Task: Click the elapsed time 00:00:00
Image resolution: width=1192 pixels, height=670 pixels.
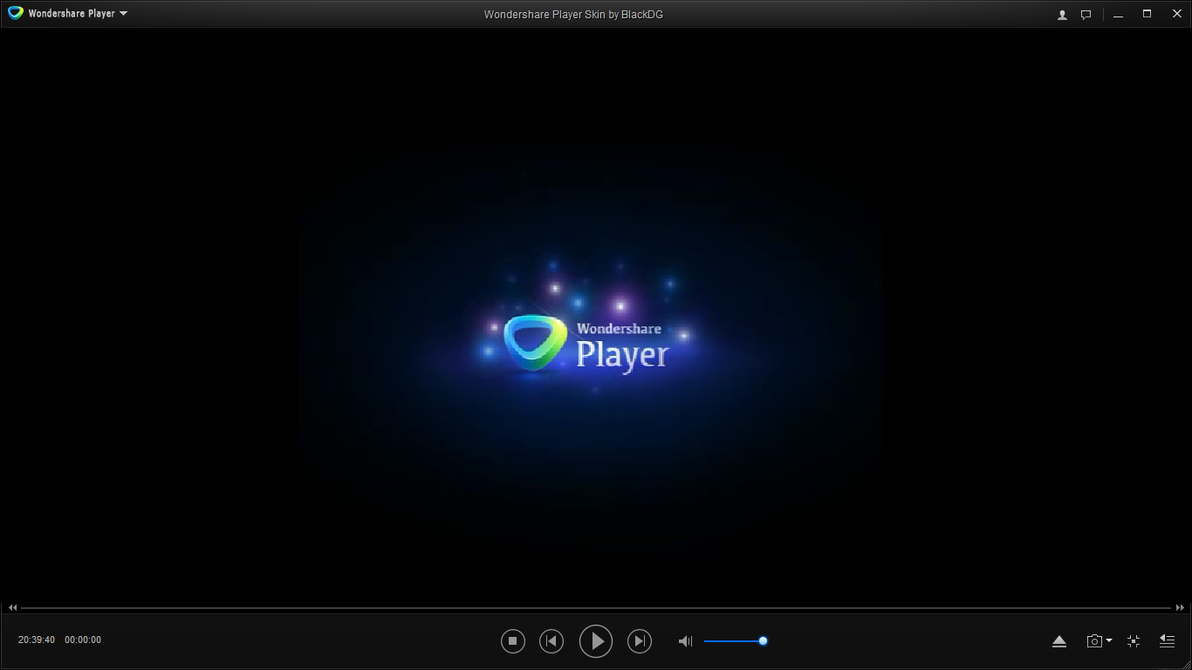Action: 83,640
